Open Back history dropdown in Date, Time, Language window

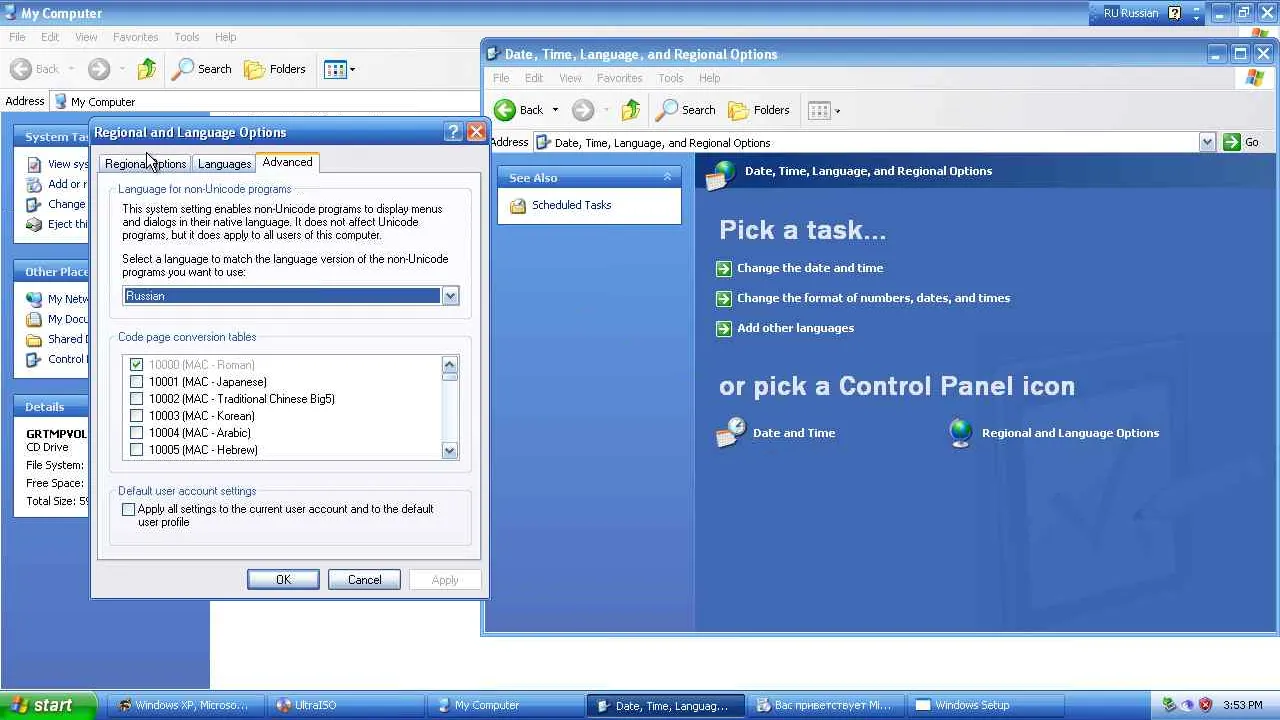[555, 110]
